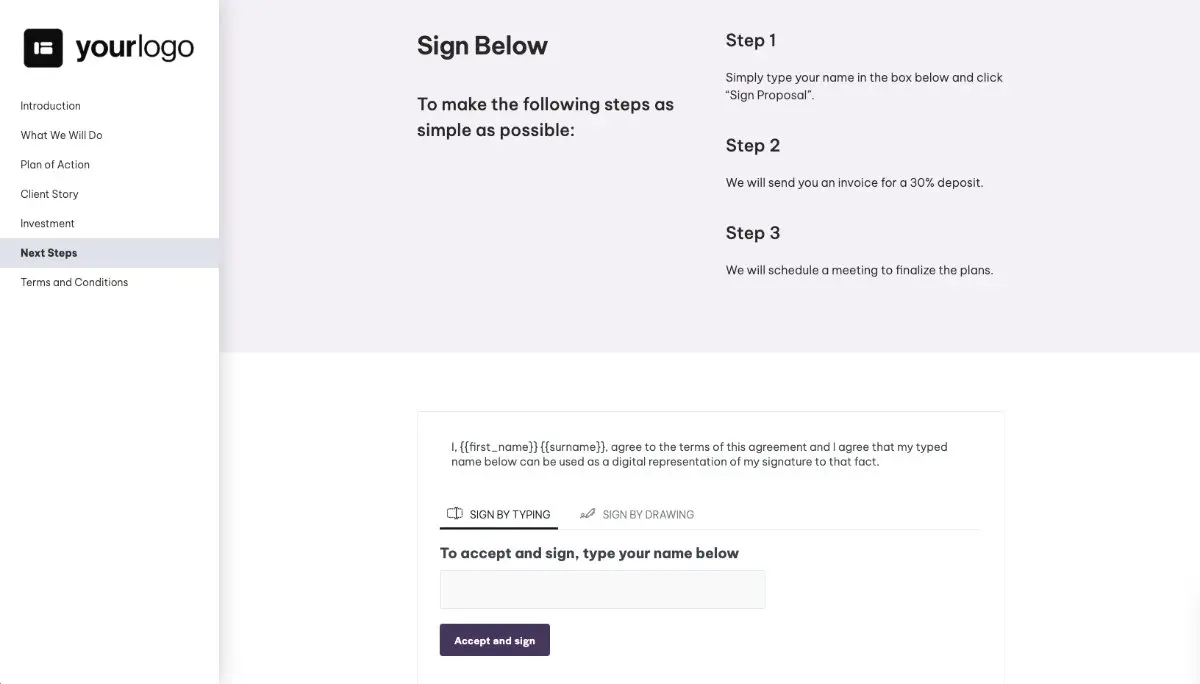
Task: Click the name entry field
Action: pyautogui.click(x=602, y=589)
